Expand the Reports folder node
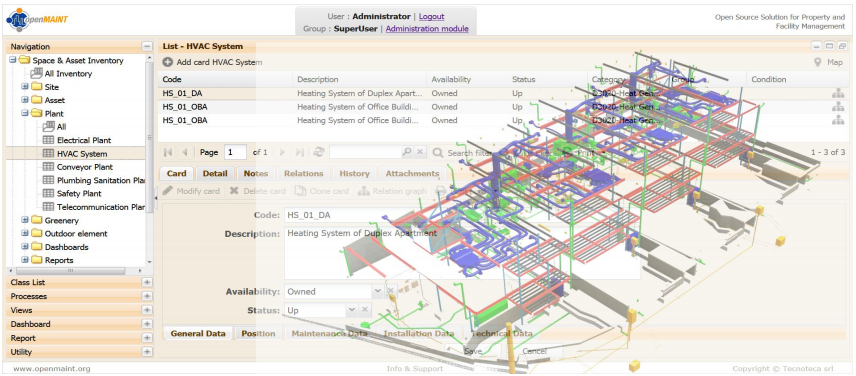Screen dimensions: 856x376 [25, 260]
